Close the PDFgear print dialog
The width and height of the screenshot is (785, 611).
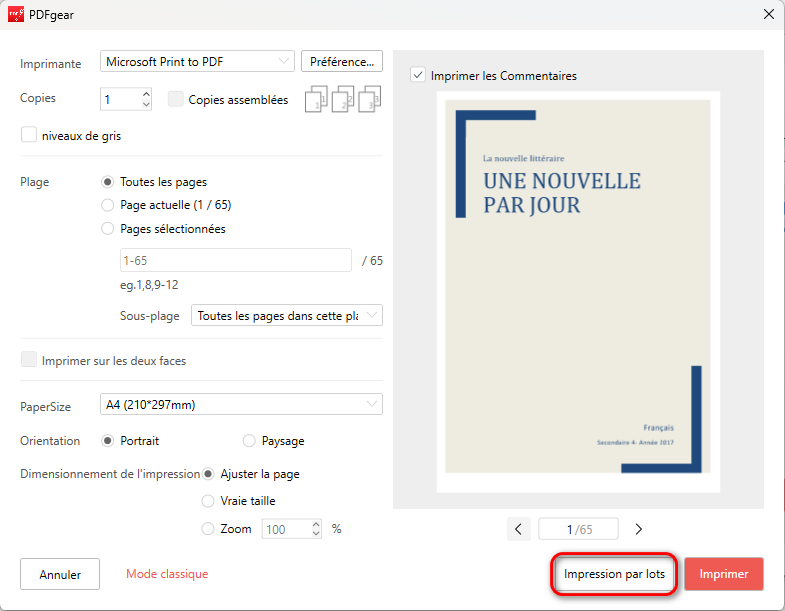pos(769,14)
